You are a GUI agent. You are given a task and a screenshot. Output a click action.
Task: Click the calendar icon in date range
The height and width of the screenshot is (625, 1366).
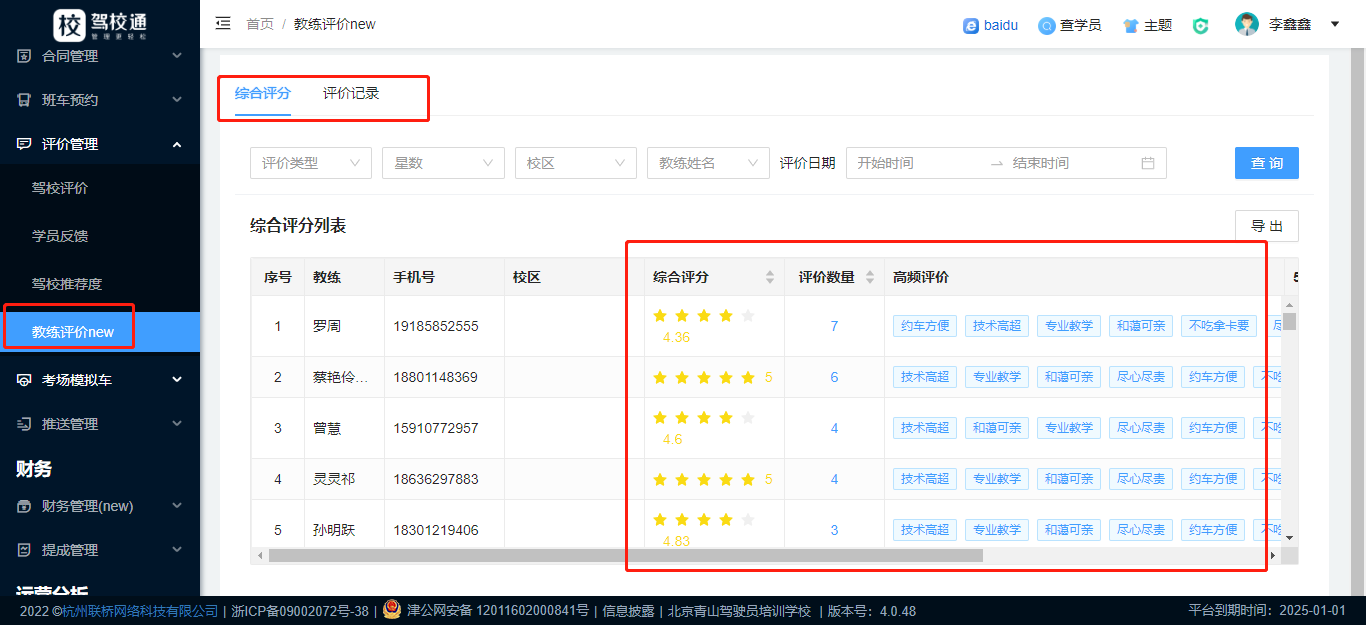pos(1148,163)
